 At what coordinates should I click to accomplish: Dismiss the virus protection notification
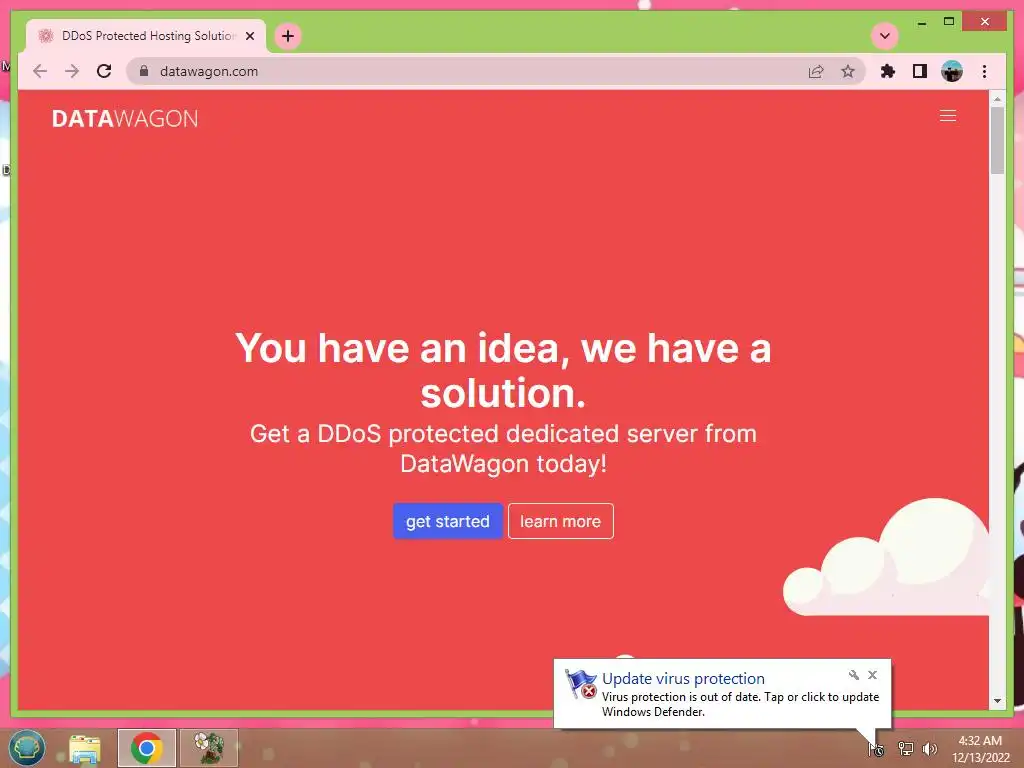pos(872,675)
